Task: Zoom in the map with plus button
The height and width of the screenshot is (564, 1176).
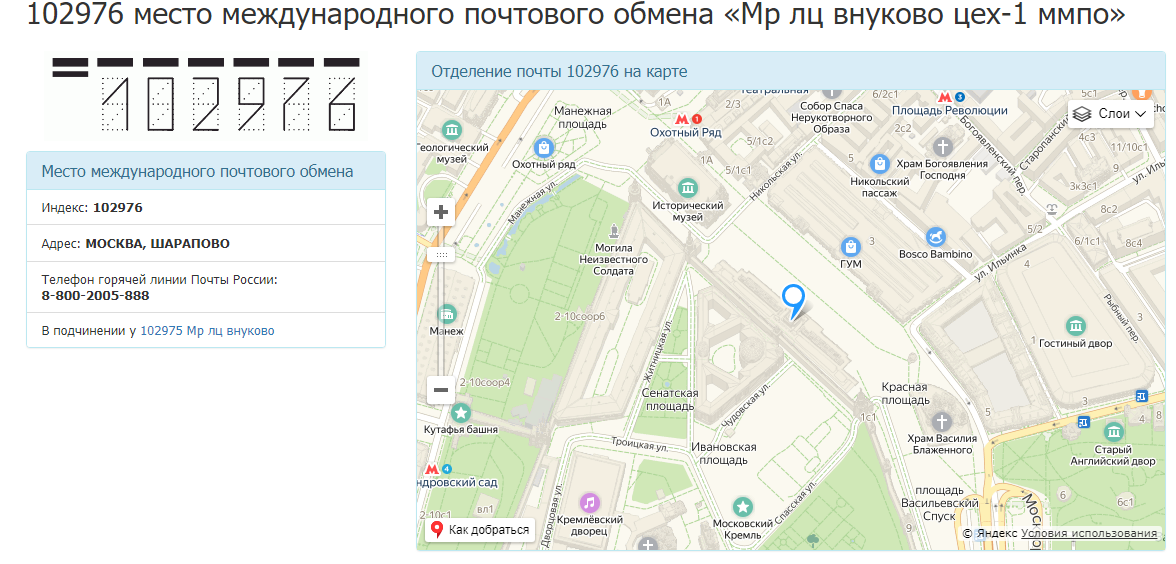Action: click(x=441, y=212)
